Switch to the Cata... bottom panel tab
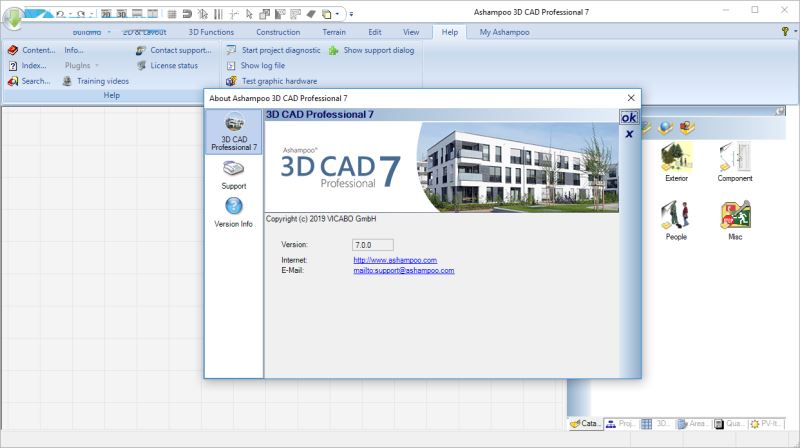The image size is (800, 448). point(585,424)
